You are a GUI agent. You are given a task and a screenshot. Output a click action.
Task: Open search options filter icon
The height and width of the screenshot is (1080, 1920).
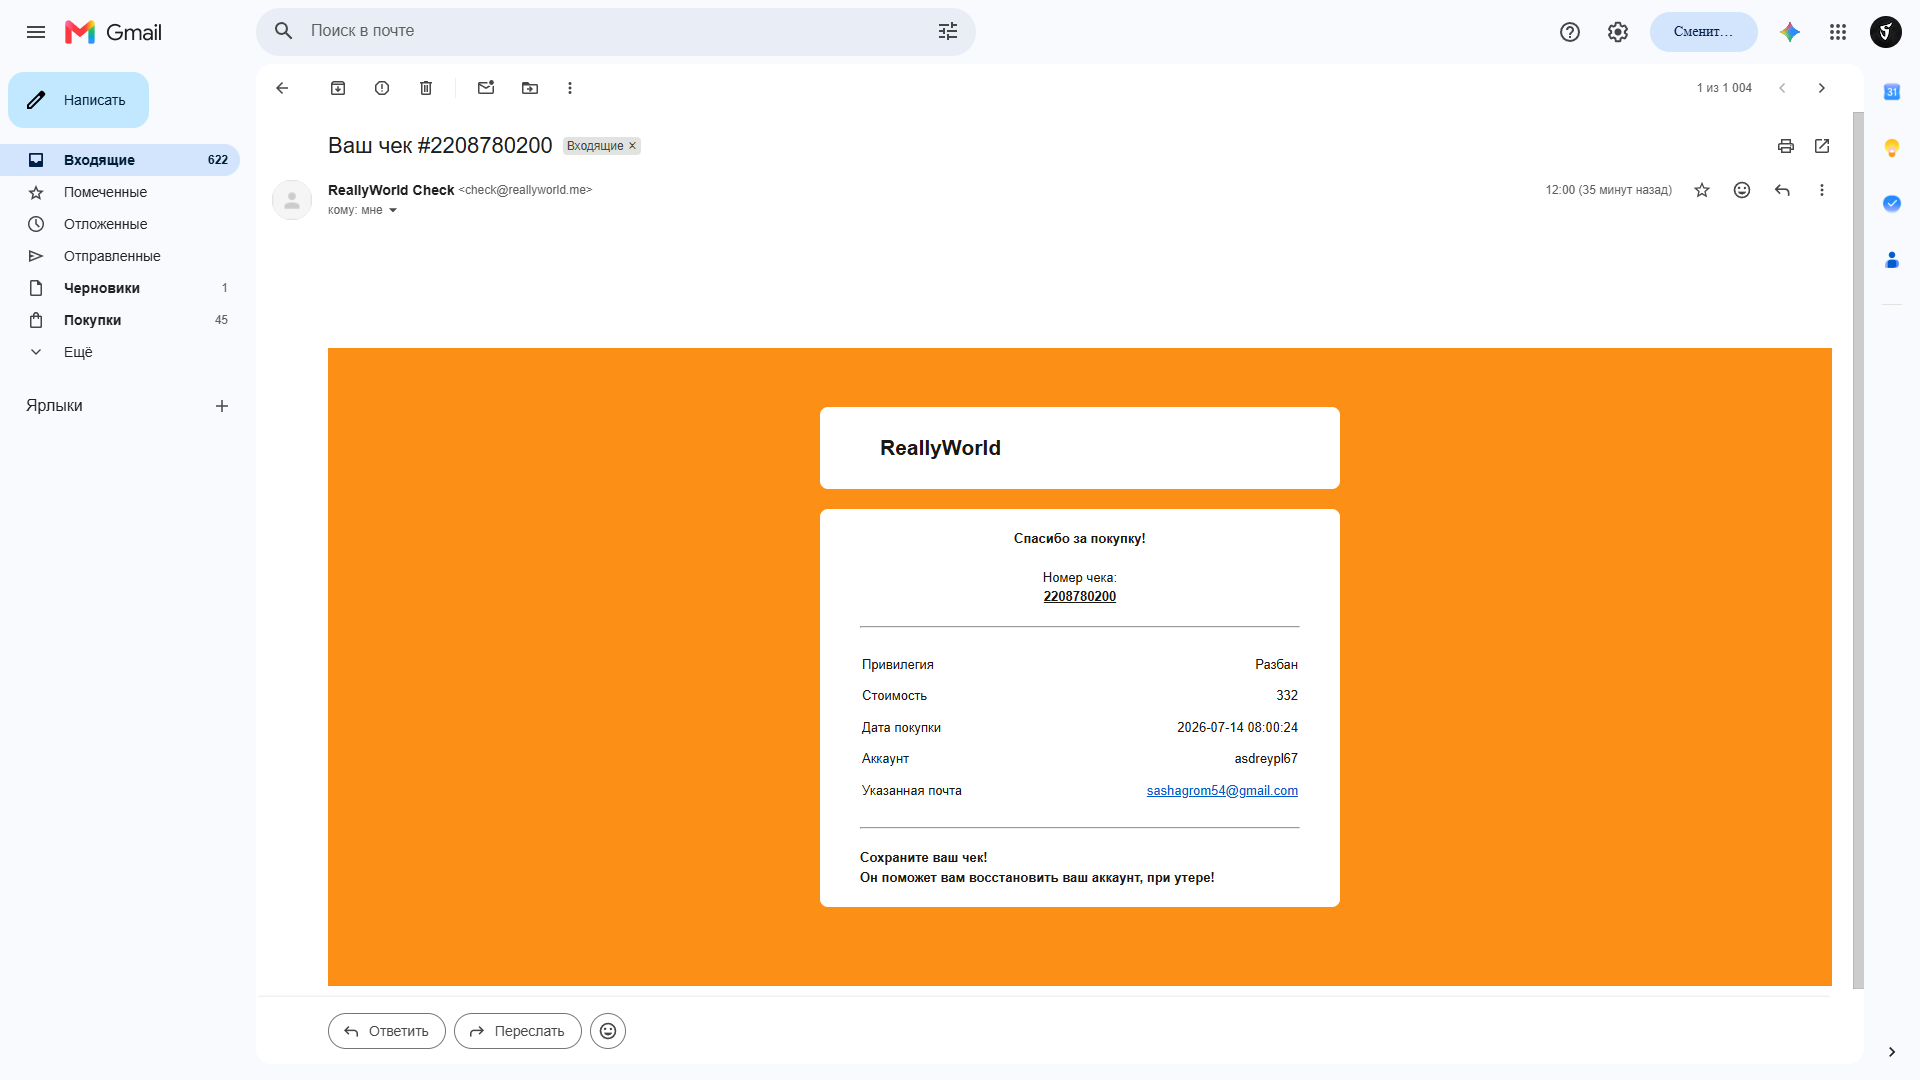click(947, 32)
